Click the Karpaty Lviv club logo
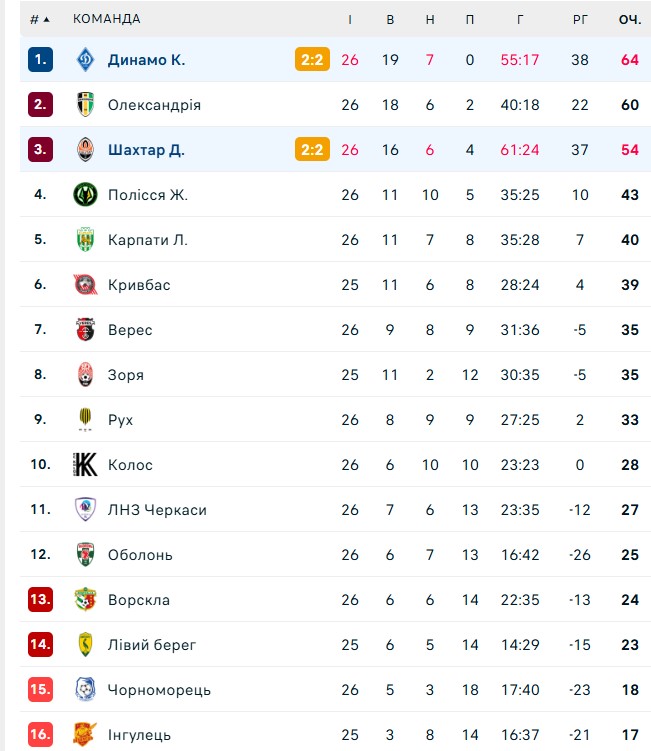The width and height of the screenshot is (651, 751). (86, 240)
